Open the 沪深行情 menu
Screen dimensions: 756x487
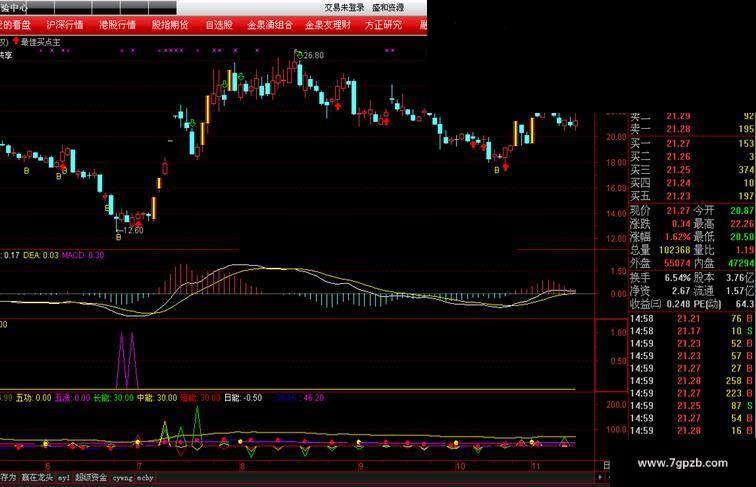[x=65, y=25]
